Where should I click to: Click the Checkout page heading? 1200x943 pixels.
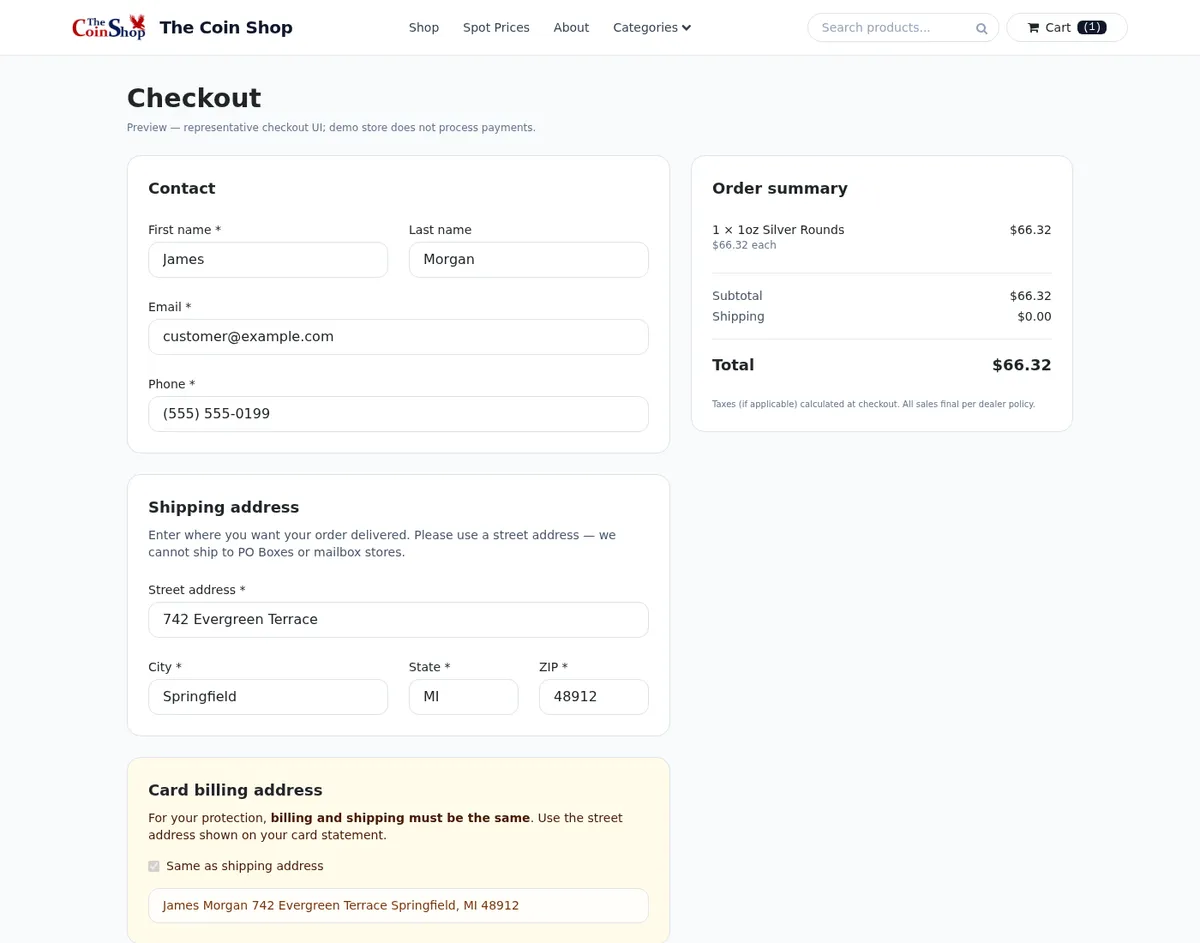point(194,98)
